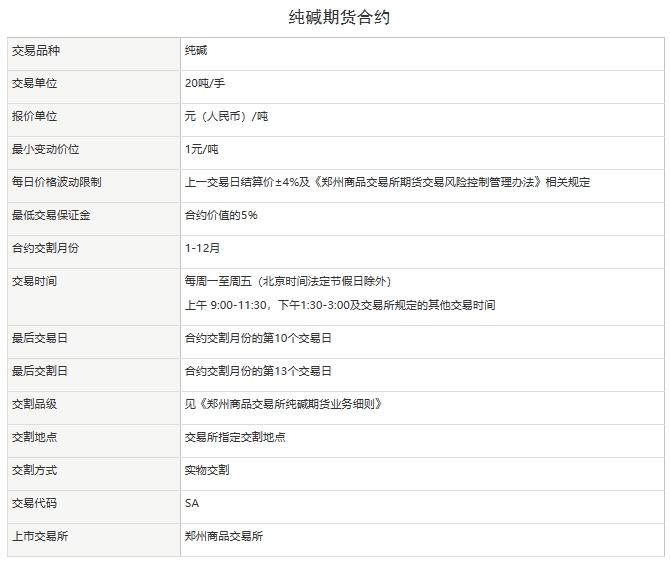670x564 pixels.
Task: Select the 上午 9:00-11:30 trading hours line
Action: tap(340, 305)
